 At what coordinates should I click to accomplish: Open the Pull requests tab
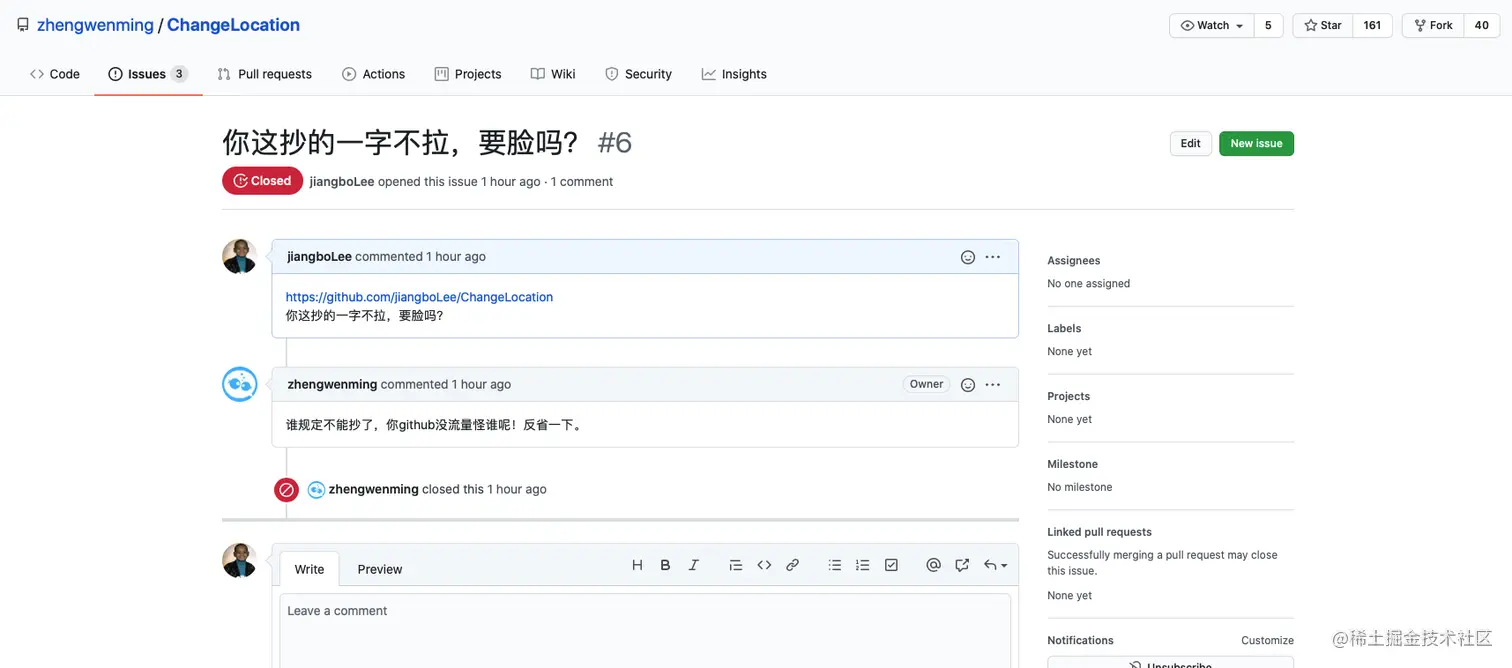point(265,74)
